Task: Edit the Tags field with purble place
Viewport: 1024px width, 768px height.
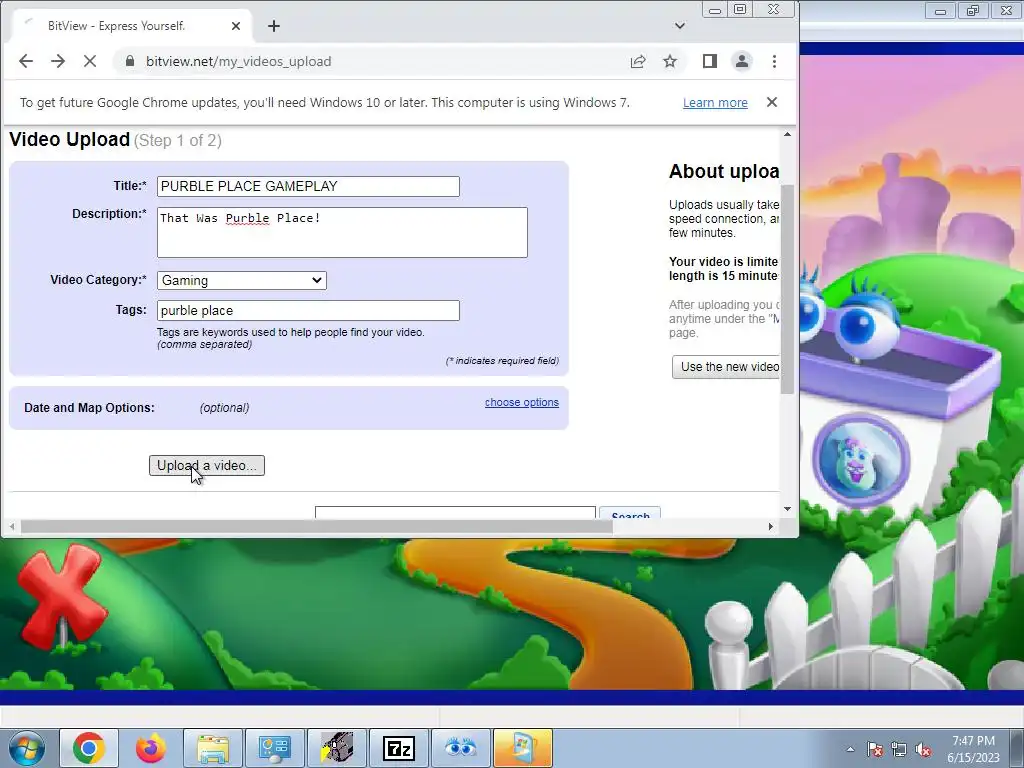Action: pos(308,310)
